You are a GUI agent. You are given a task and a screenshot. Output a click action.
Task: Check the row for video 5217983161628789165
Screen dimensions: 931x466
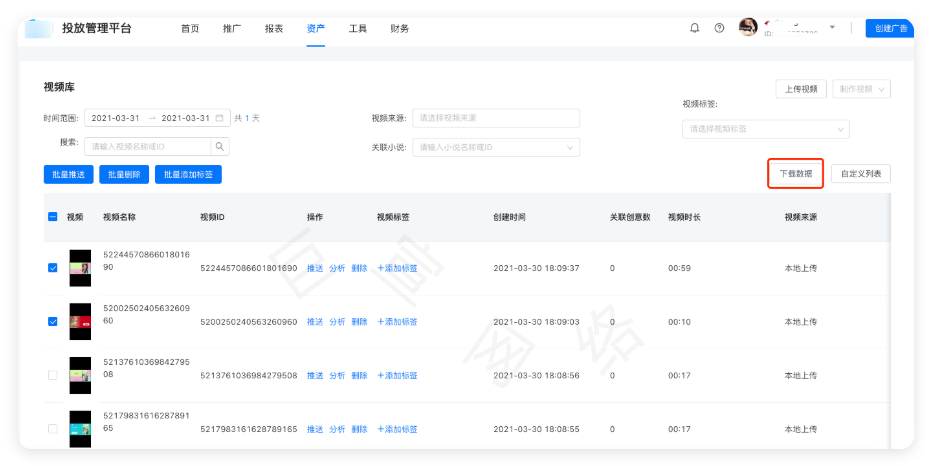pyautogui.click(x=52, y=429)
